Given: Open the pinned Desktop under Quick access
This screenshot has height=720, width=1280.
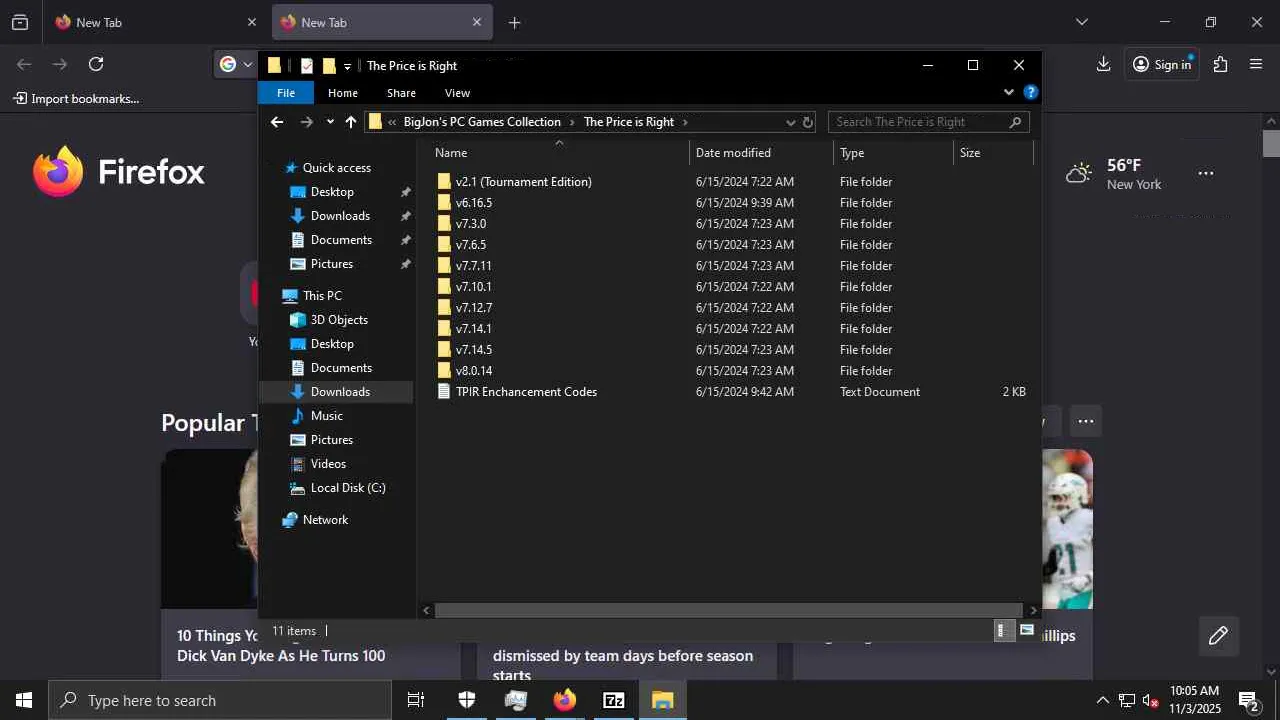Looking at the screenshot, I should coord(332,192).
